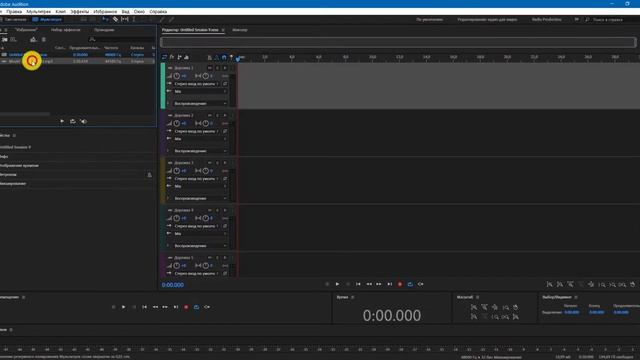Open Дорожка 3 Воспроизведение dropdown
This screenshot has height=360, width=640.
tap(200, 198)
